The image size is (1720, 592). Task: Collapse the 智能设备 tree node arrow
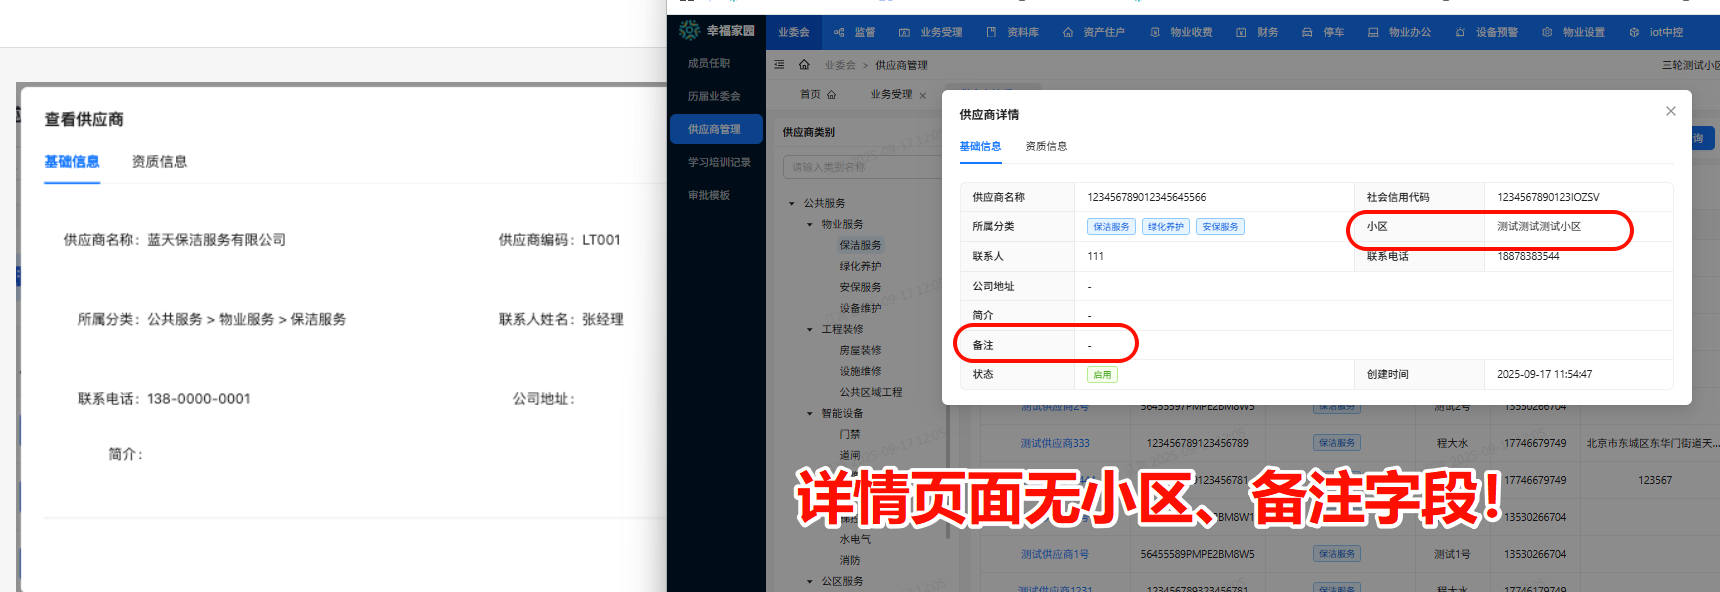coord(810,413)
